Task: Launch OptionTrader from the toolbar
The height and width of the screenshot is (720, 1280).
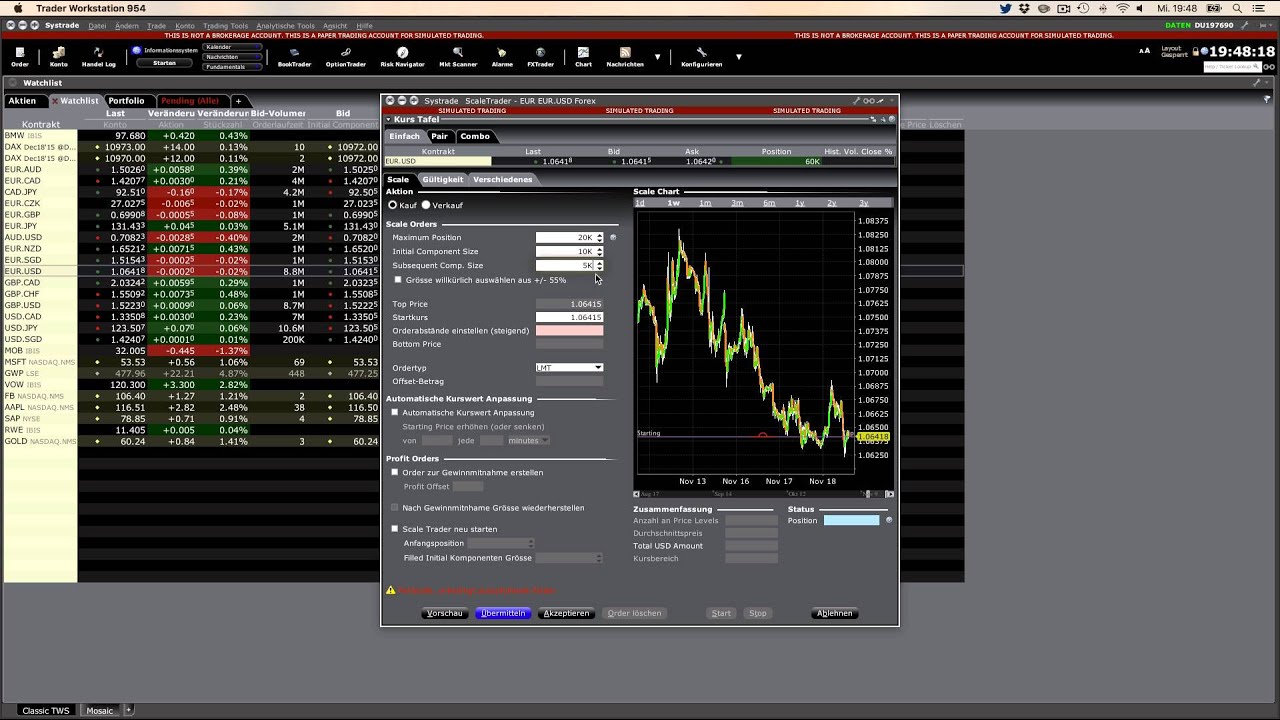Action: [346, 56]
